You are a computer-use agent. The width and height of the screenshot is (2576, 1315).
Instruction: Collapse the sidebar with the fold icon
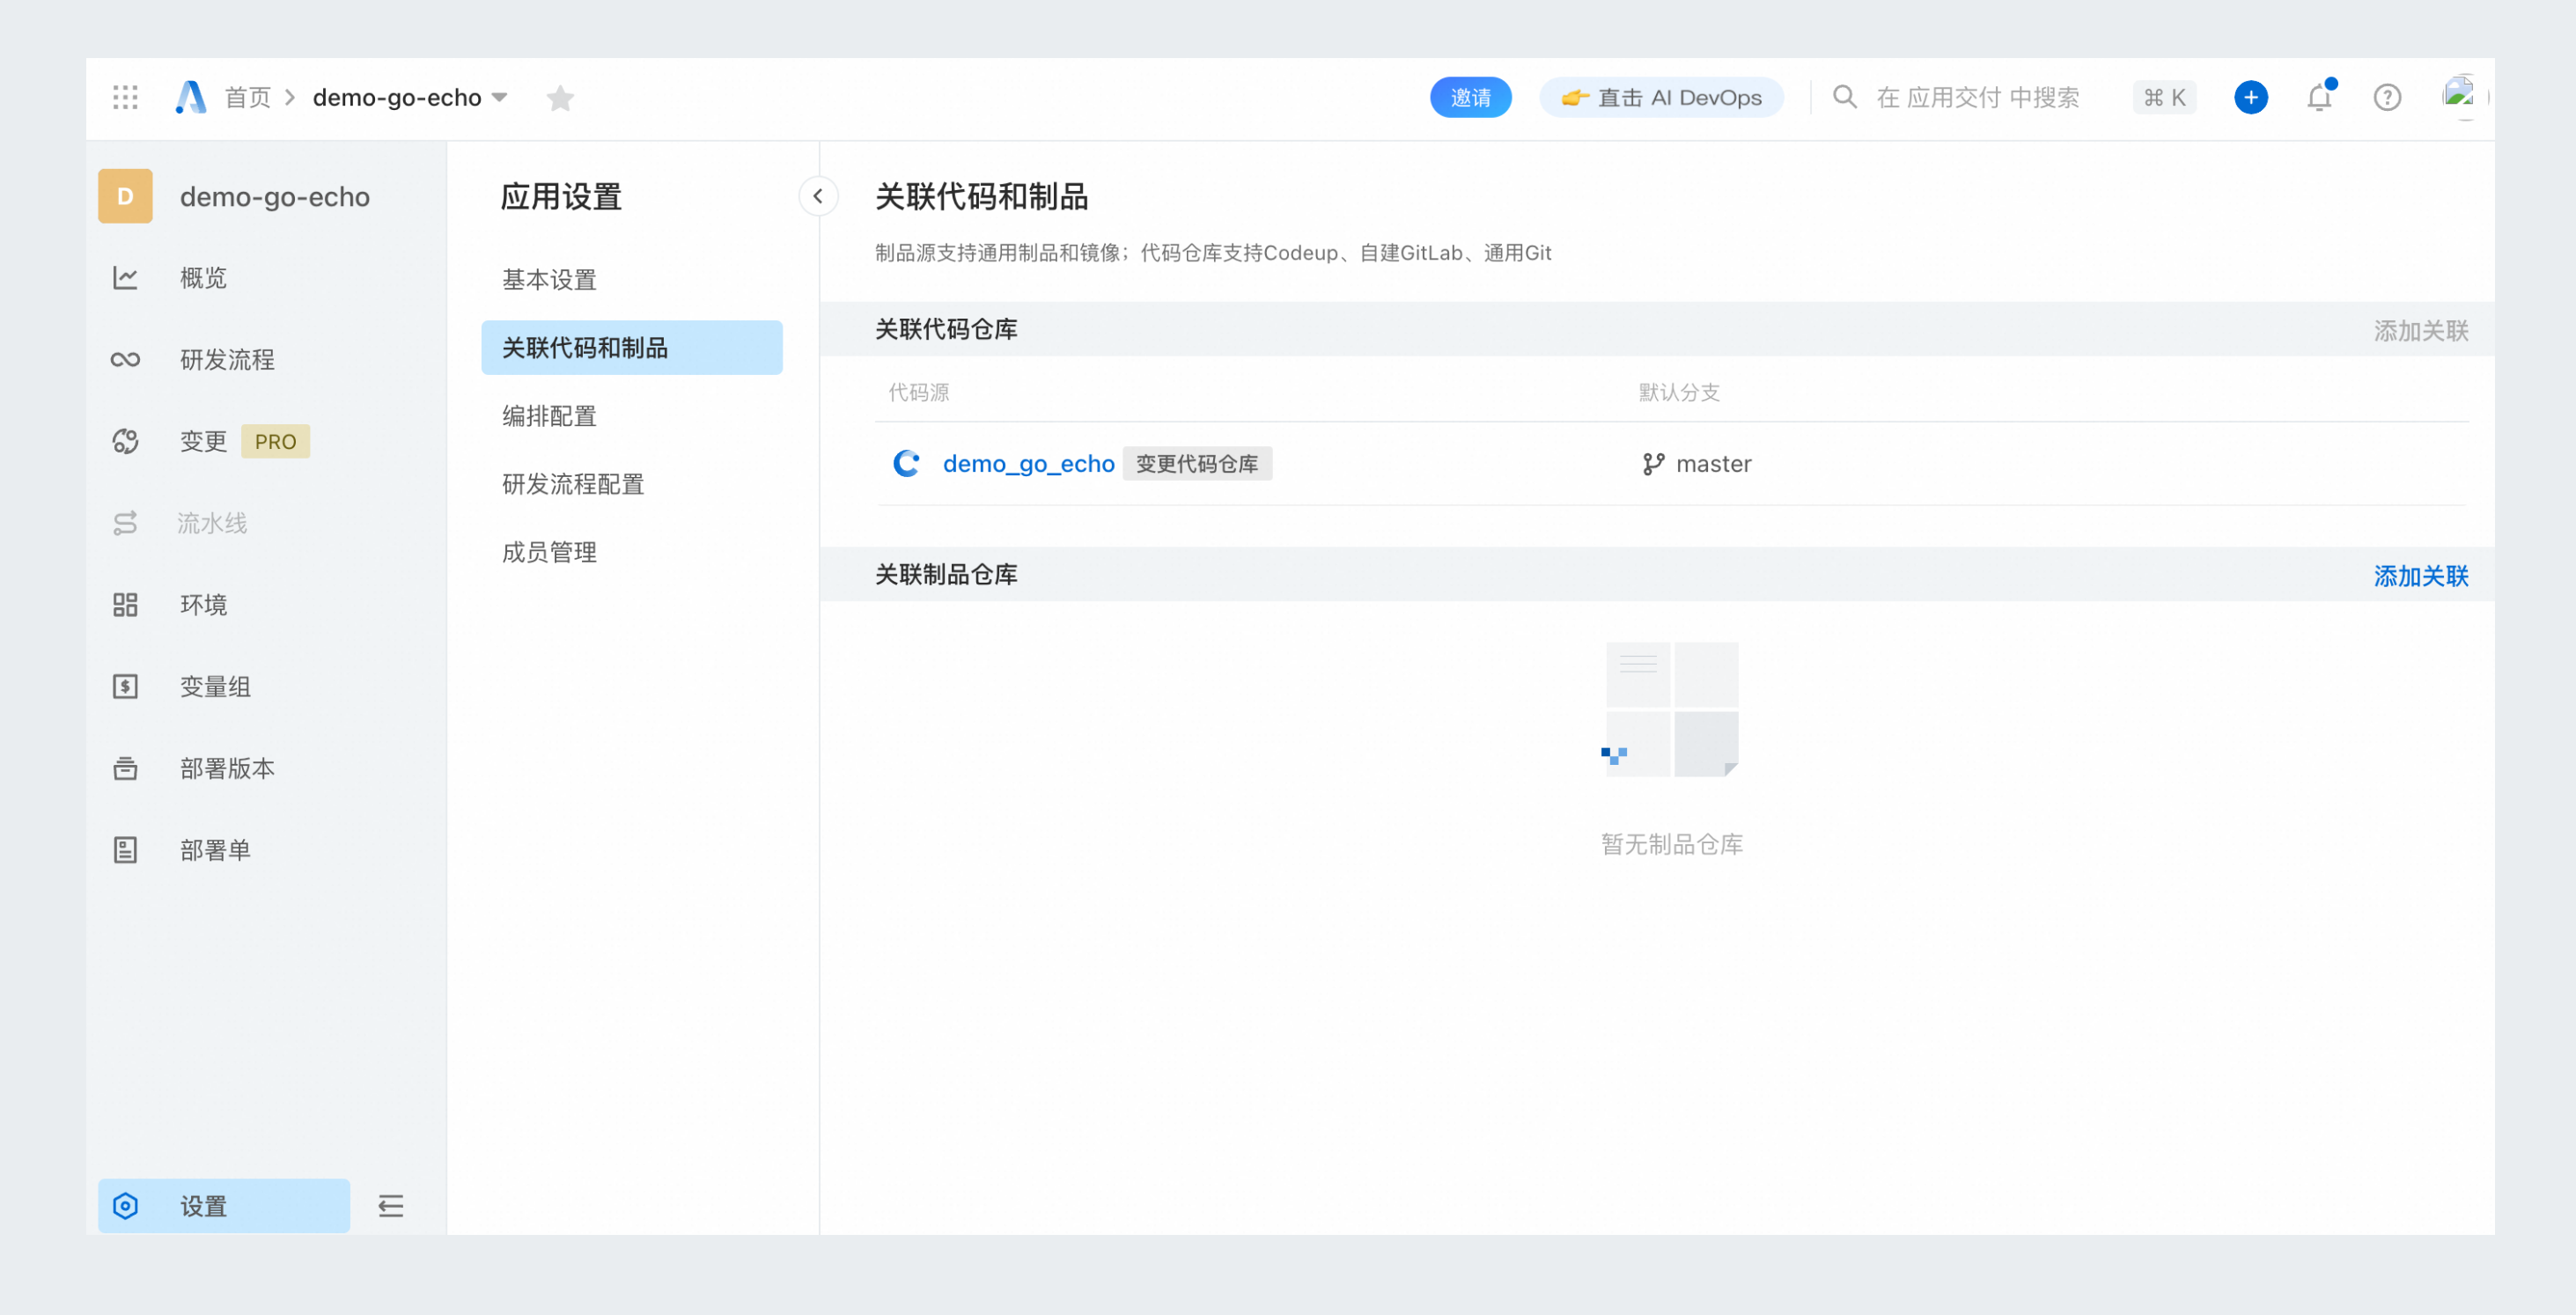pos(391,1206)
